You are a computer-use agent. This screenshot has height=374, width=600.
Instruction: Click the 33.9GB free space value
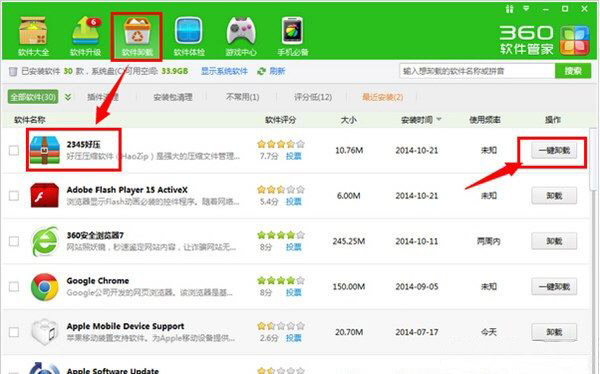174,71
